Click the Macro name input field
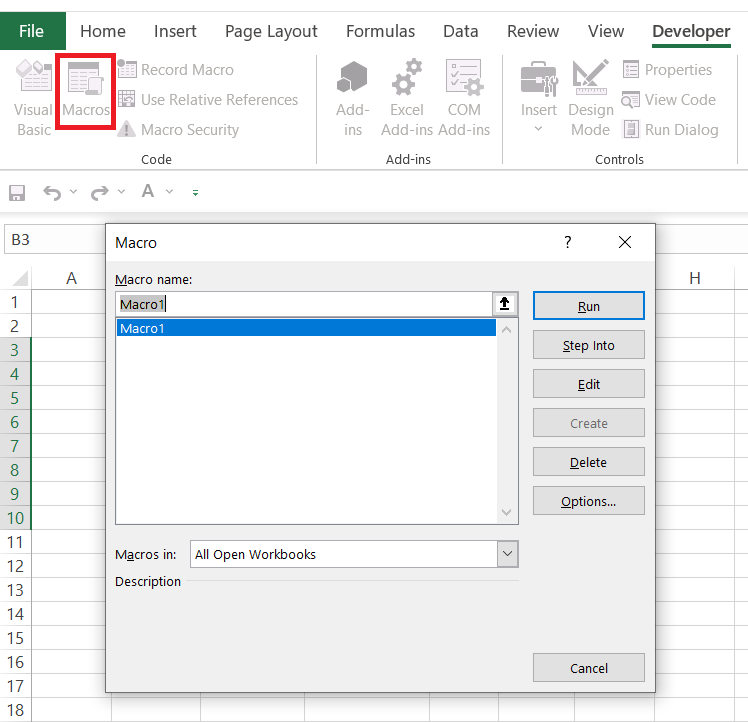Viewport: 748px width, 722px height. tap(304, 304)
